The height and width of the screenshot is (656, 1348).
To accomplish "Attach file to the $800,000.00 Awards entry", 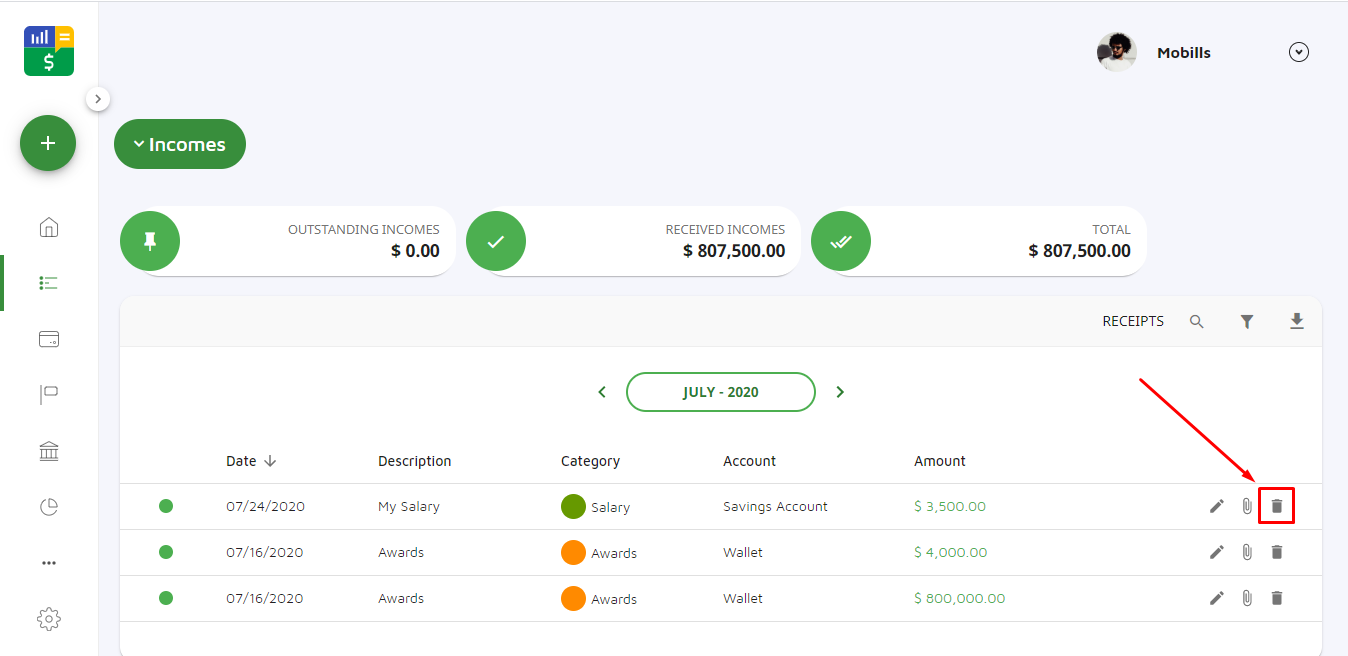I will click(x=1247, y=598).
